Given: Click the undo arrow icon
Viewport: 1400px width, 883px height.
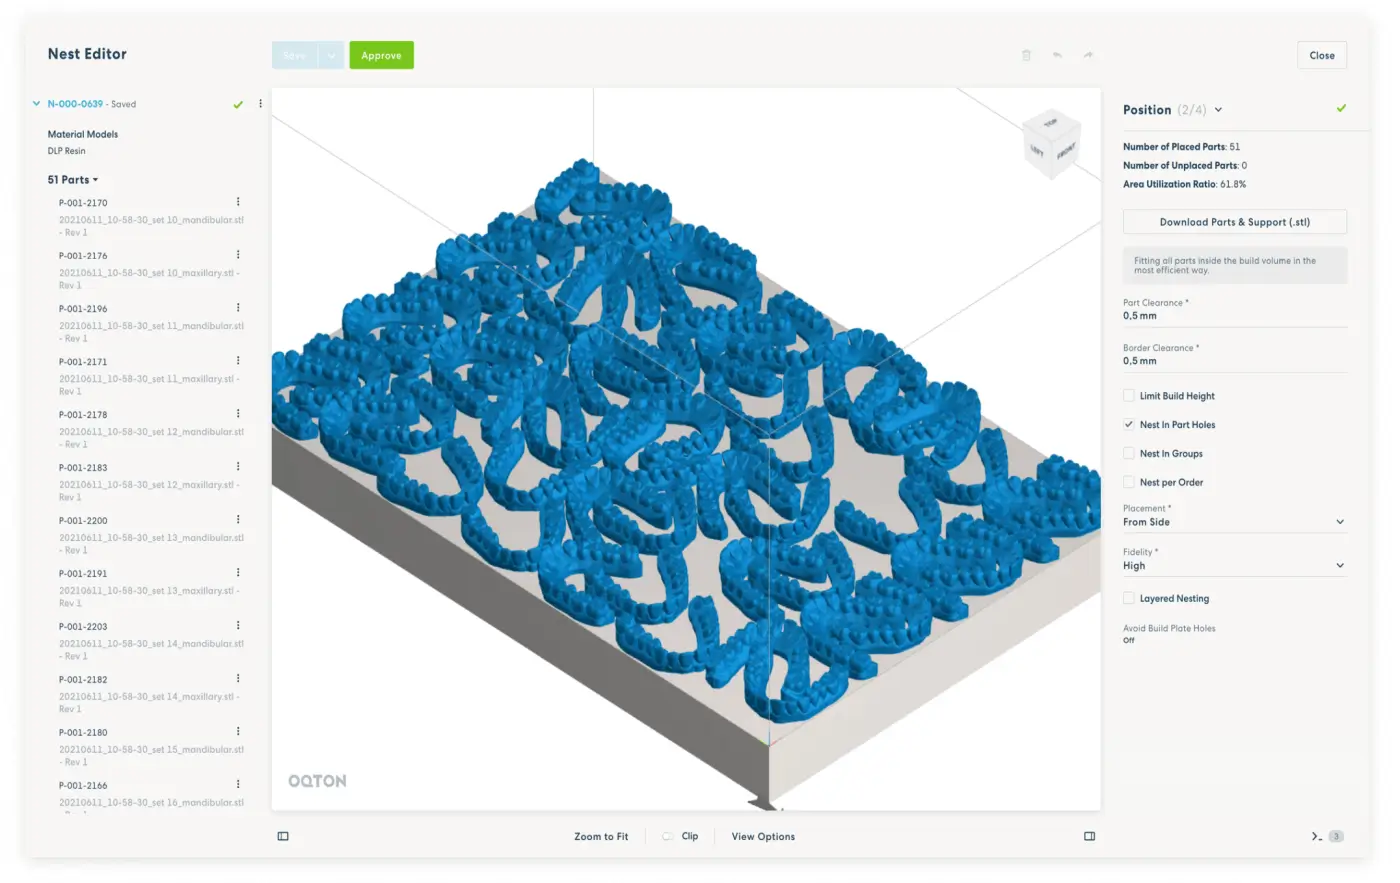Looking at the screenshot, I should (x=1057, y=55).
